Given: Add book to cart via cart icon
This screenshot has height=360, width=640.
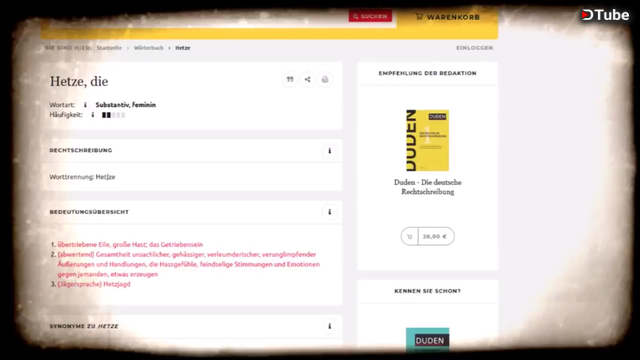Looking at the screenshot, I should tap(409, 236).
